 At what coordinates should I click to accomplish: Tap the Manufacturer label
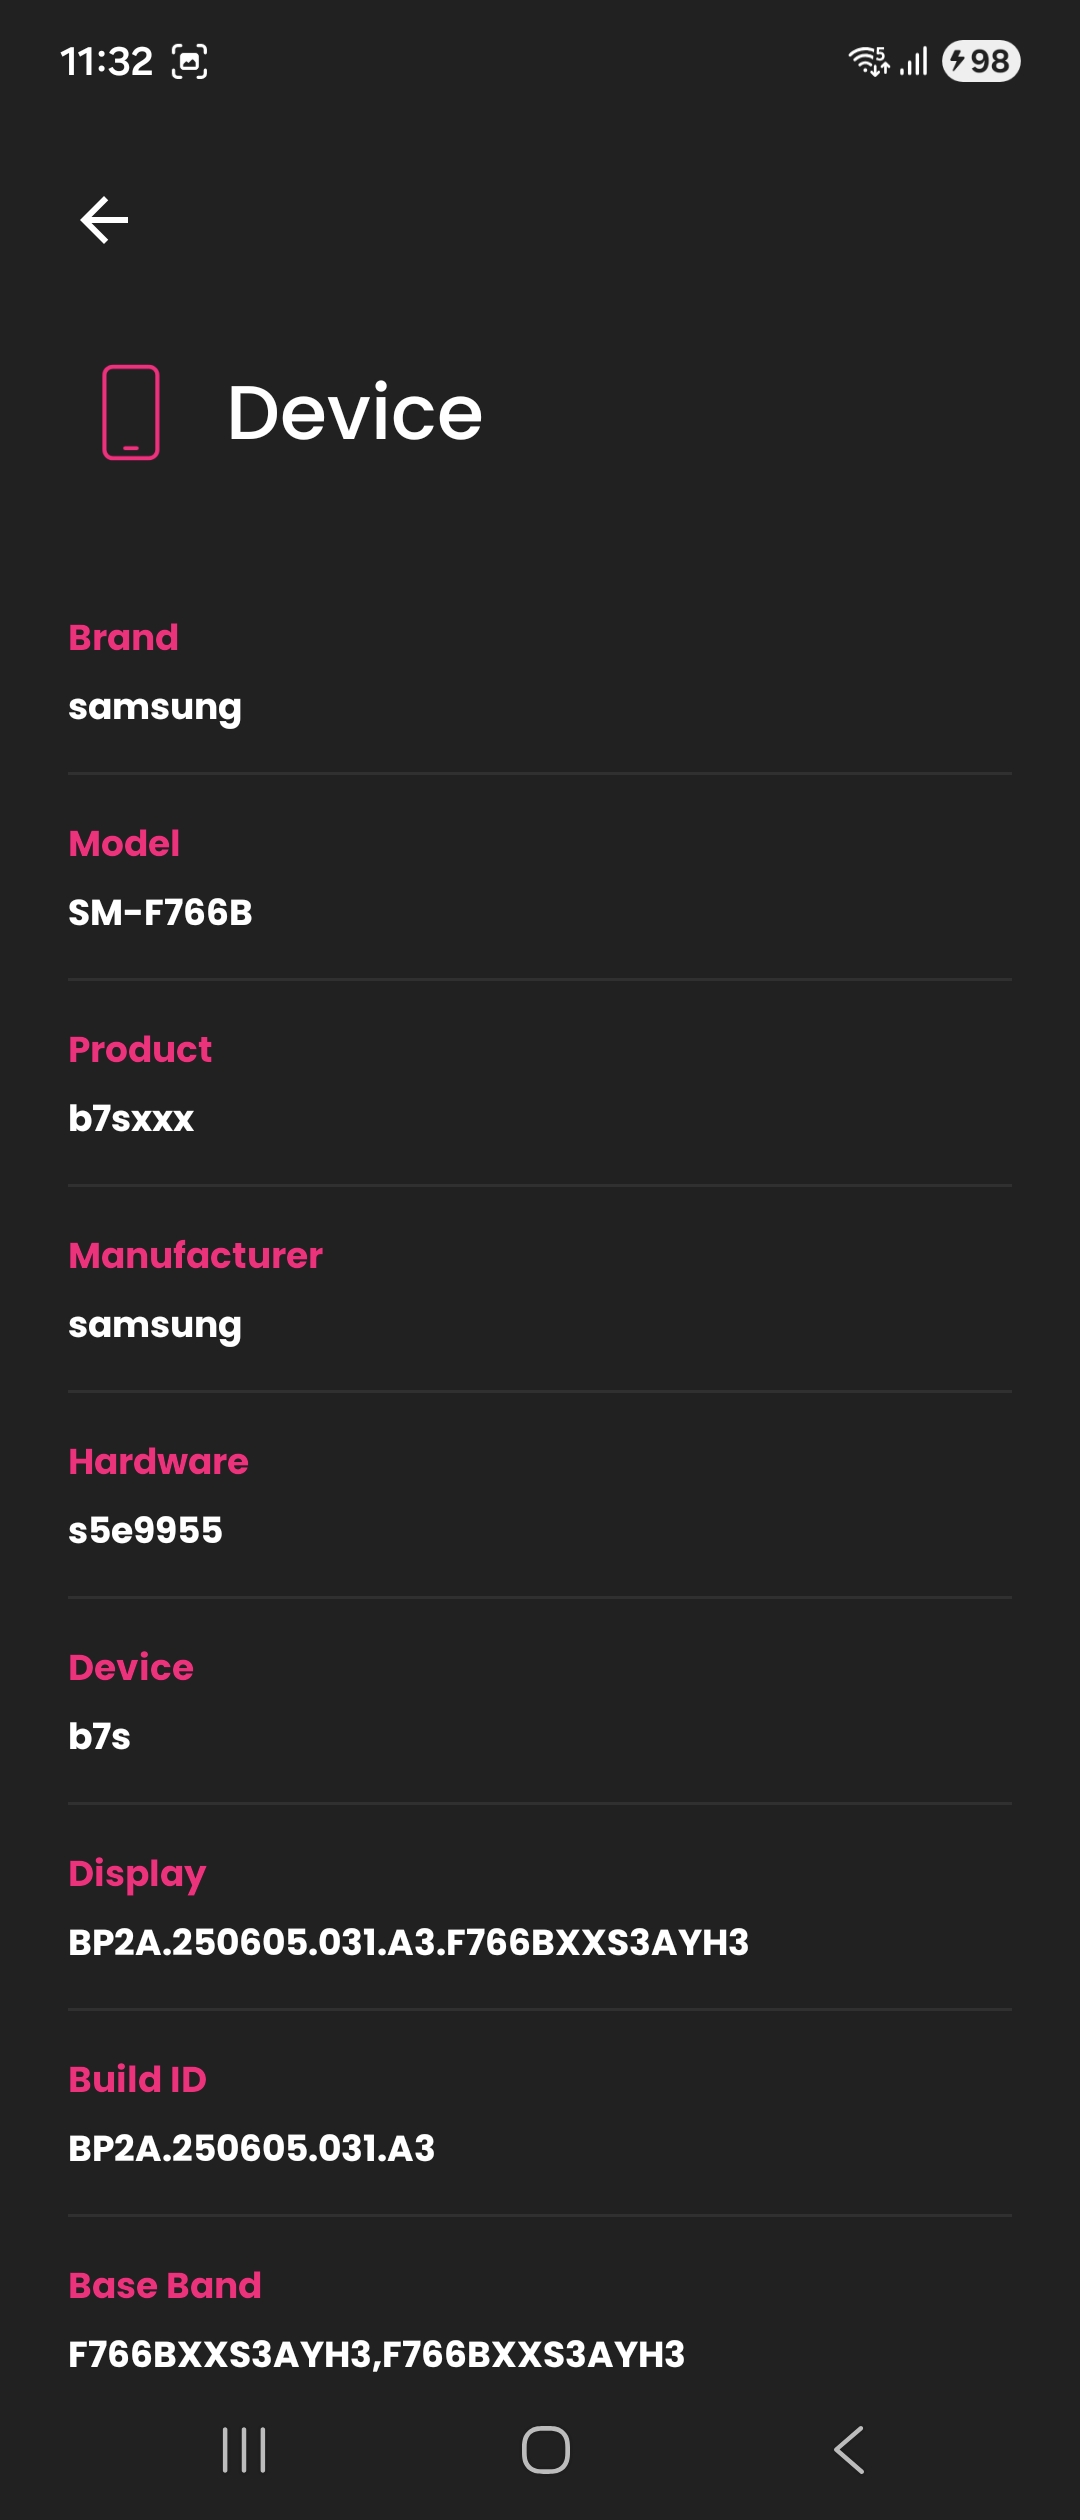(x=196, y=1255)
